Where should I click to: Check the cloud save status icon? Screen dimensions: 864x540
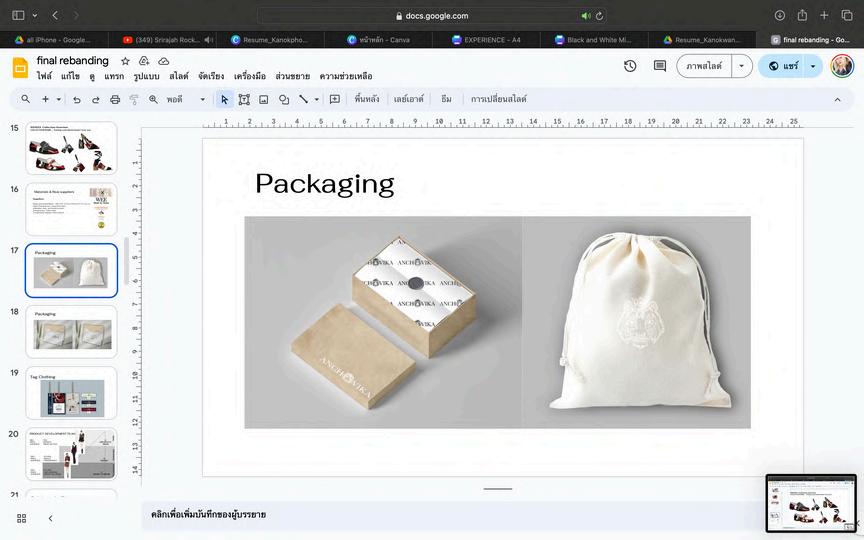(164, 61)
